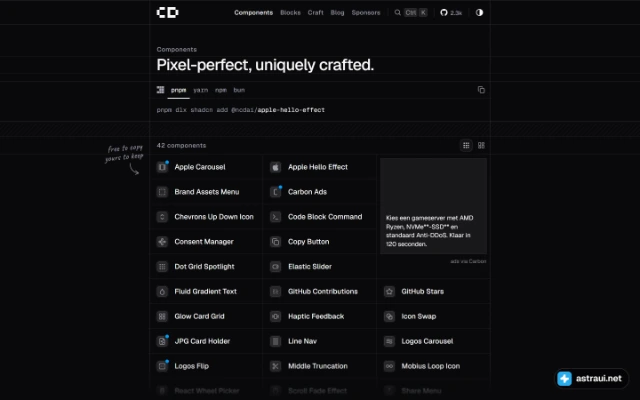Click the Logos Carousel icon

pos(389,341)
